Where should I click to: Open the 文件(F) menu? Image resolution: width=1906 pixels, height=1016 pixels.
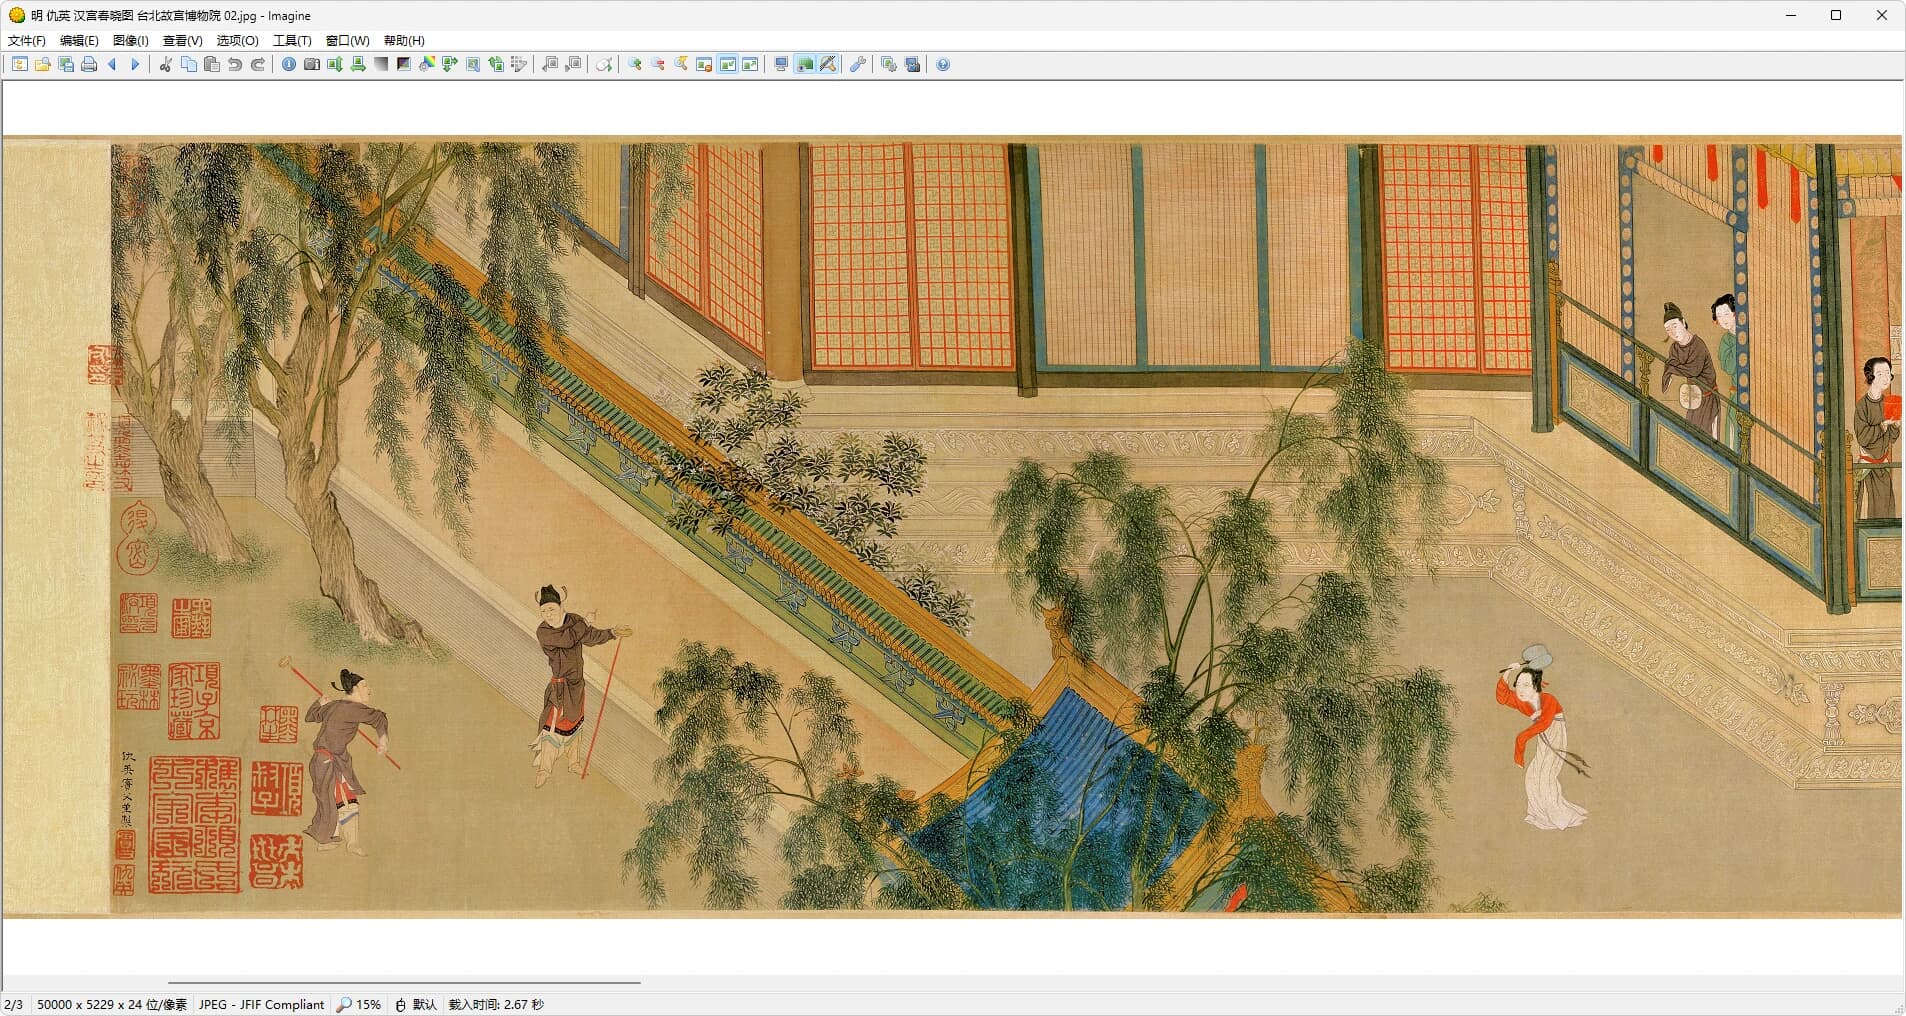pos(27,41)
